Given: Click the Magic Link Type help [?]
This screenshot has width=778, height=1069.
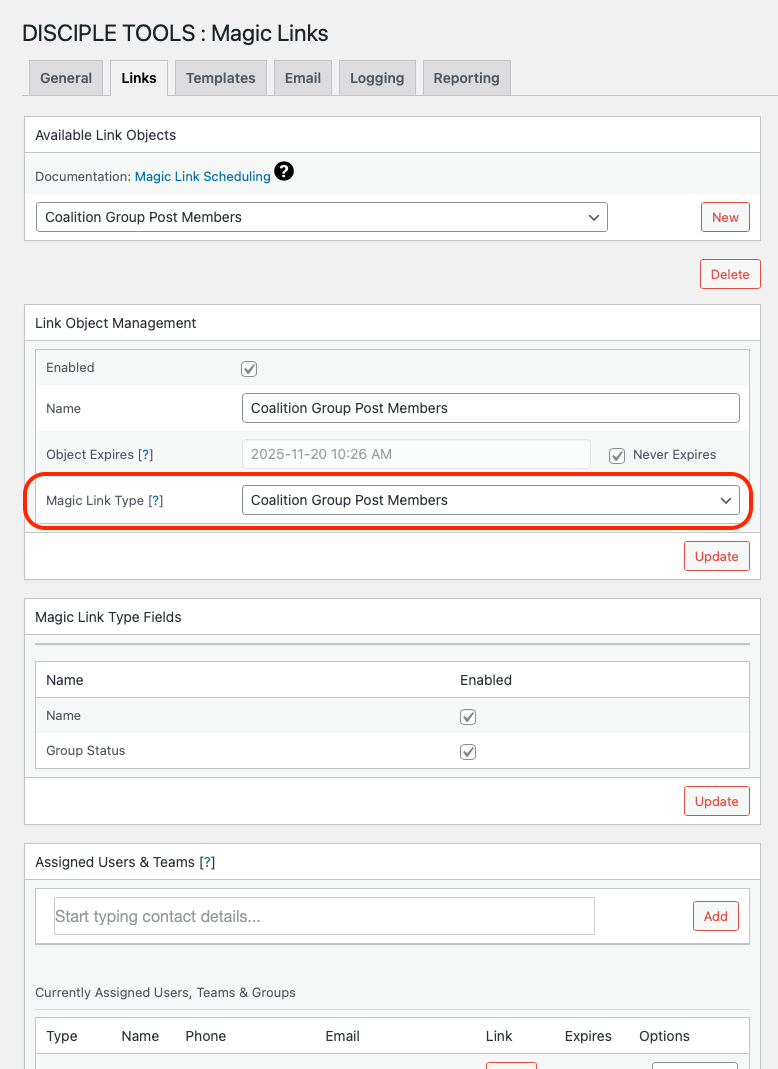Looking at the screenshot, I should 155,500.
